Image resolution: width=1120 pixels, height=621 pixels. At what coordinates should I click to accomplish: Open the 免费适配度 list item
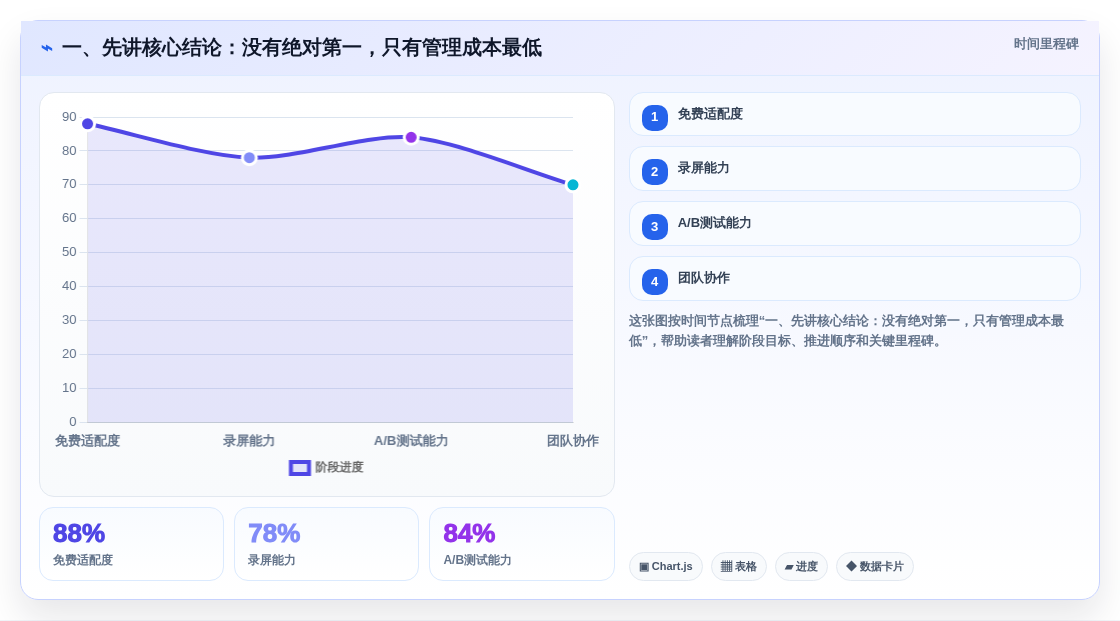pyautogui.click(x=854, y=114)
